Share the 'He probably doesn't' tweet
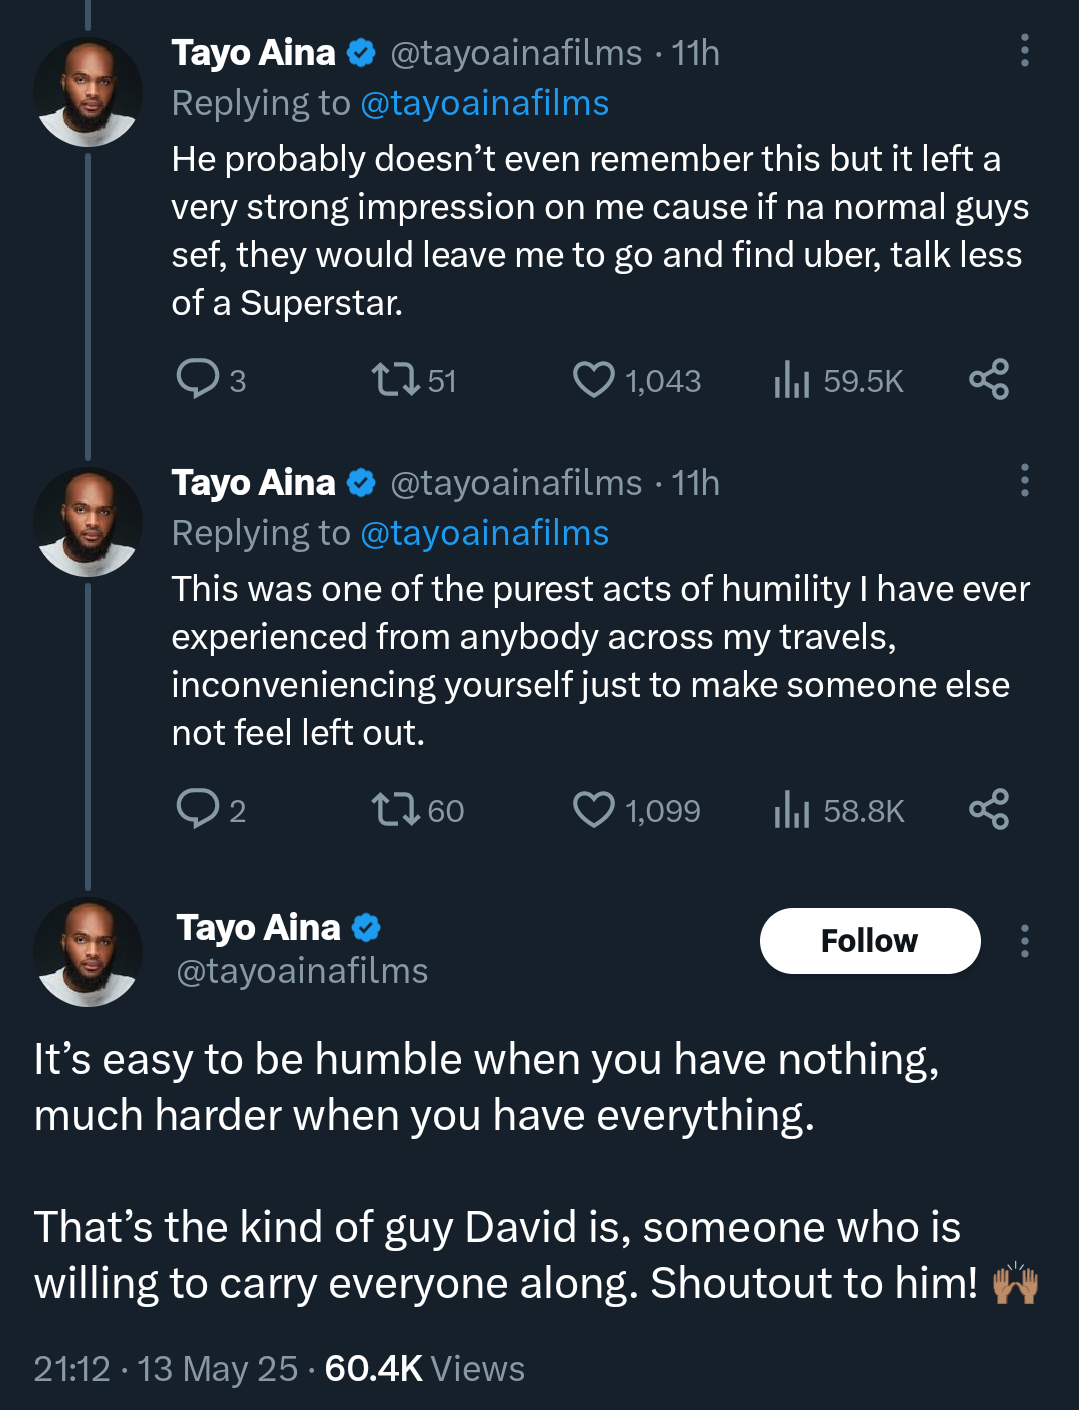The height and width of the screenshot is (1410, 1079). (x=988, y=380)
